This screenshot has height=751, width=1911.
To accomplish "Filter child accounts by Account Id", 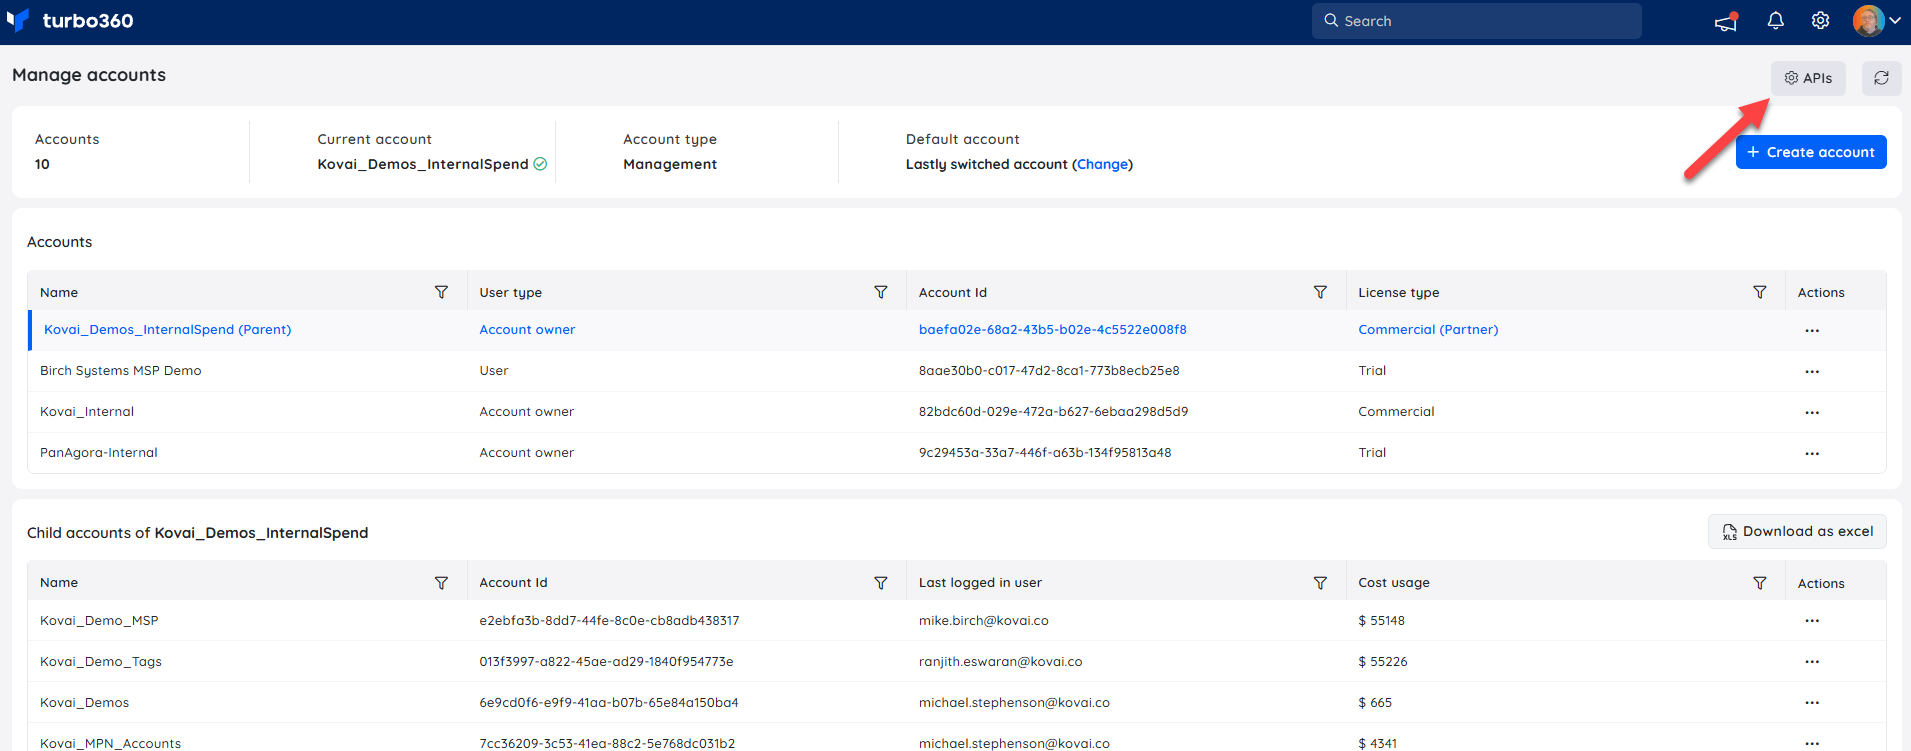I will point(881,583).
